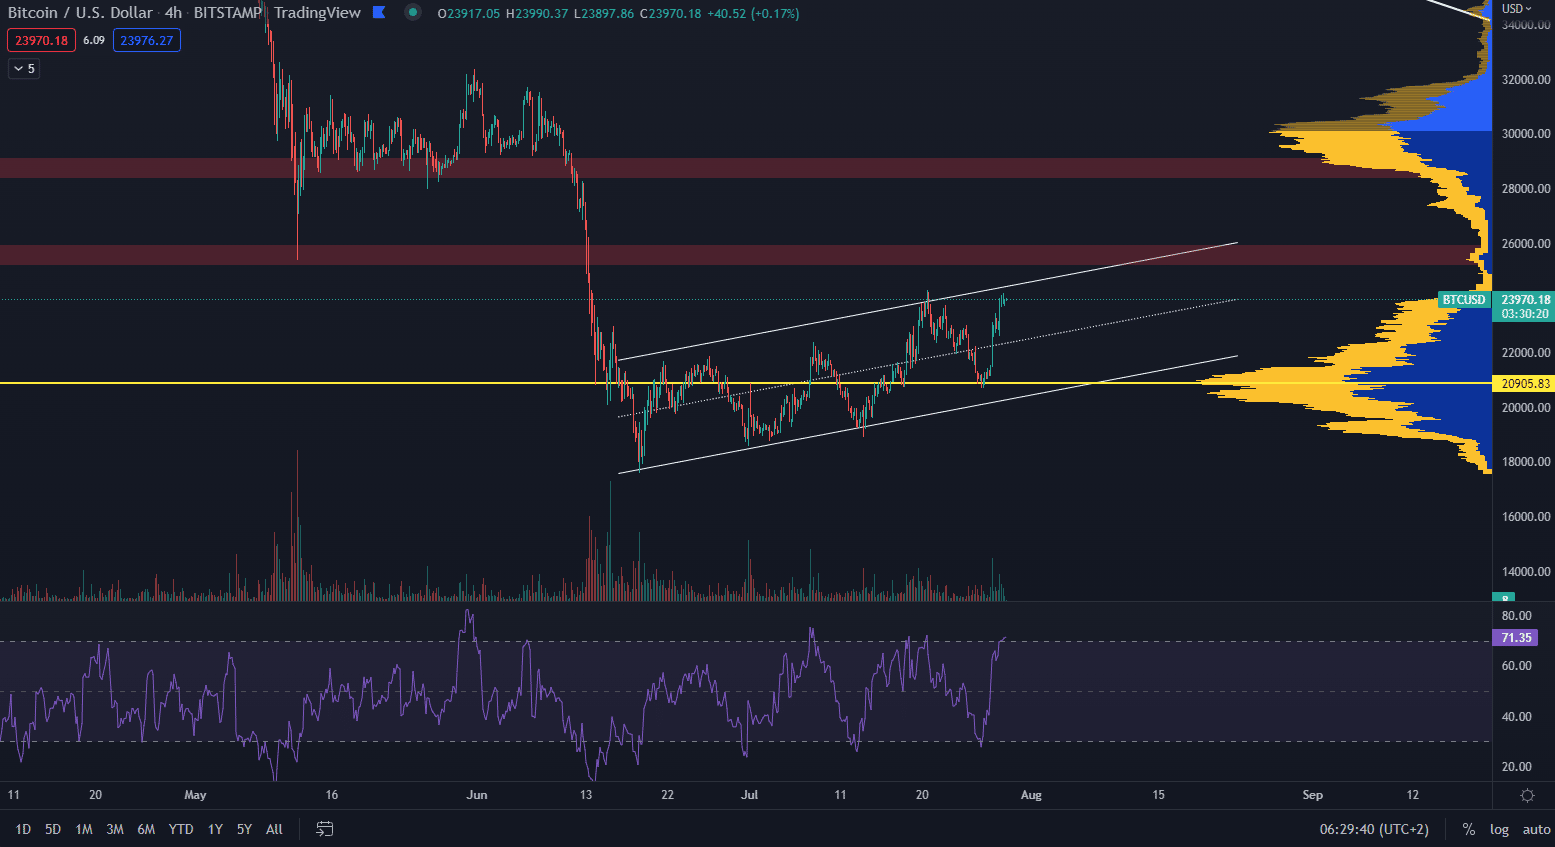Open chart settings gear icon
Screen dimensions: 1555x847
point(1527,795)
